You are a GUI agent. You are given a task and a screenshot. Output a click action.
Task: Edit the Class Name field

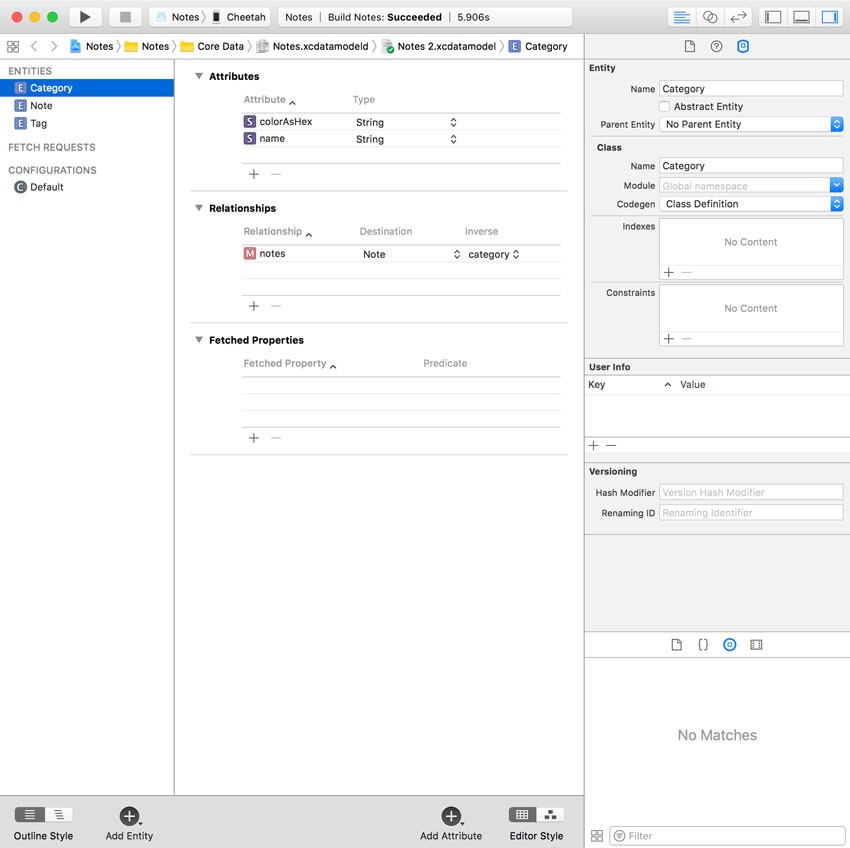751,165
